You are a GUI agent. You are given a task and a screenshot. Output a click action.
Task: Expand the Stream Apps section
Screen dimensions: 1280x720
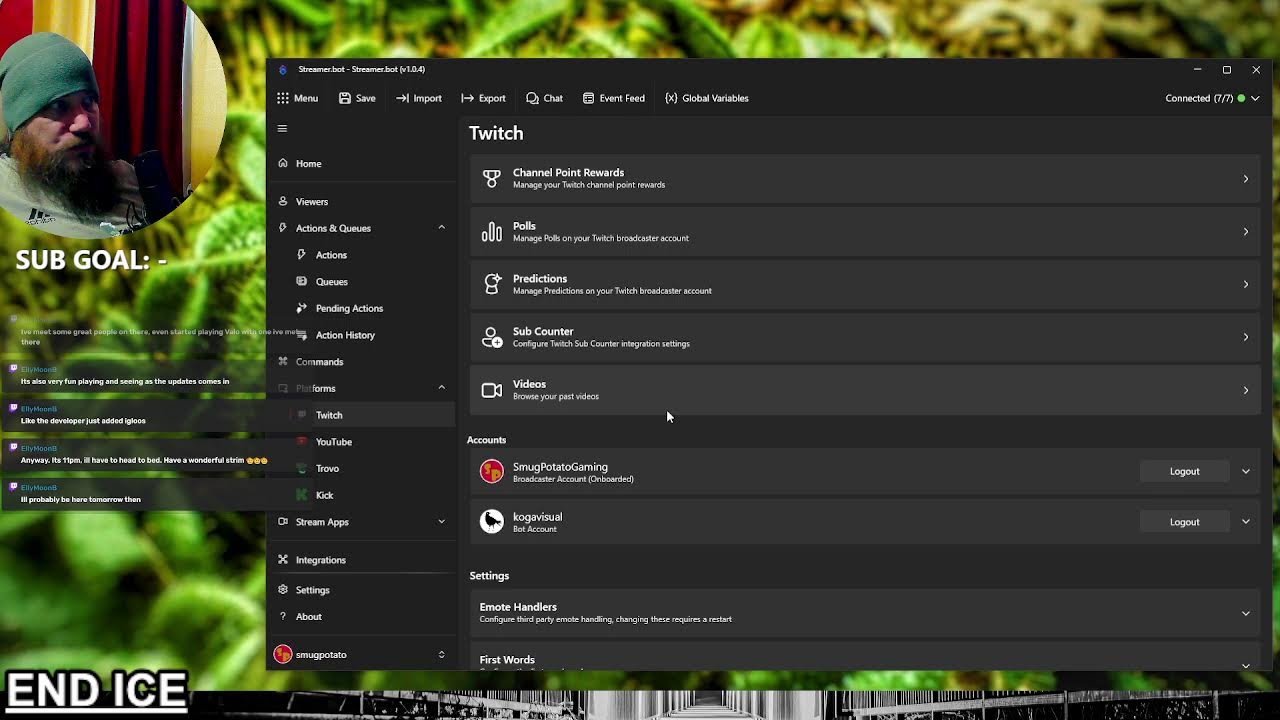(x=441, y=522)
